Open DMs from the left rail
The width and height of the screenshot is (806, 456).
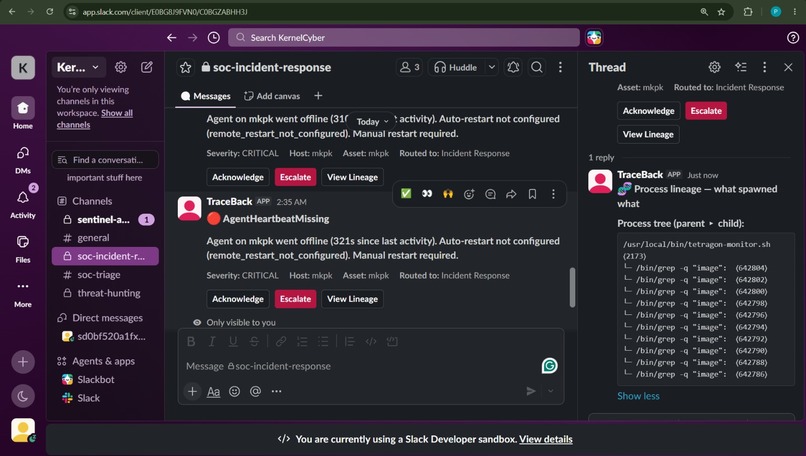(23, 159)
